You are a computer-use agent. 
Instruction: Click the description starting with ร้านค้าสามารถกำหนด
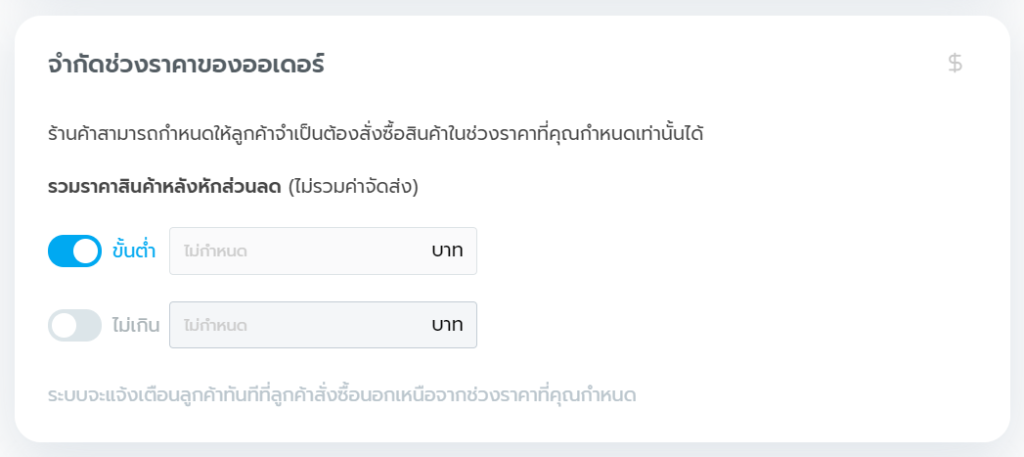[x=375, y=133]
